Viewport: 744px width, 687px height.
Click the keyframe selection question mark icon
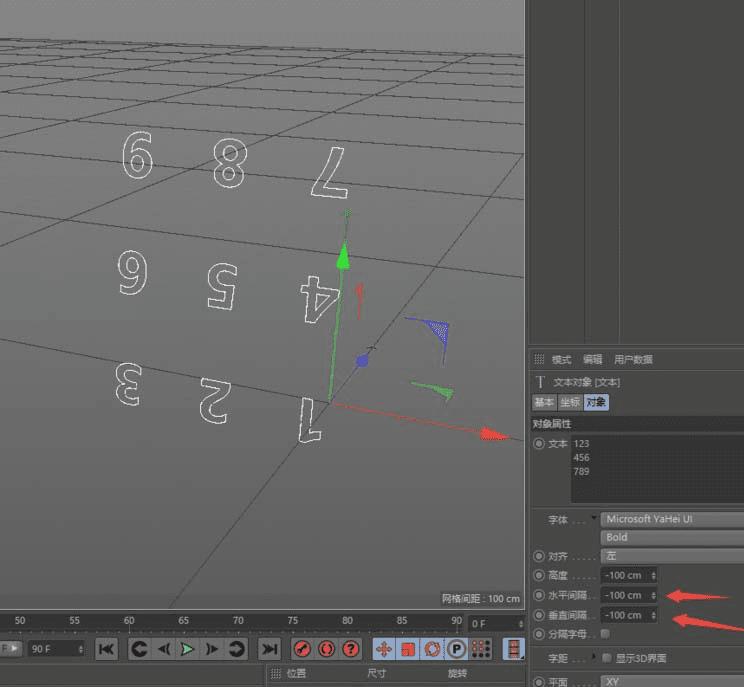point(350,649)
